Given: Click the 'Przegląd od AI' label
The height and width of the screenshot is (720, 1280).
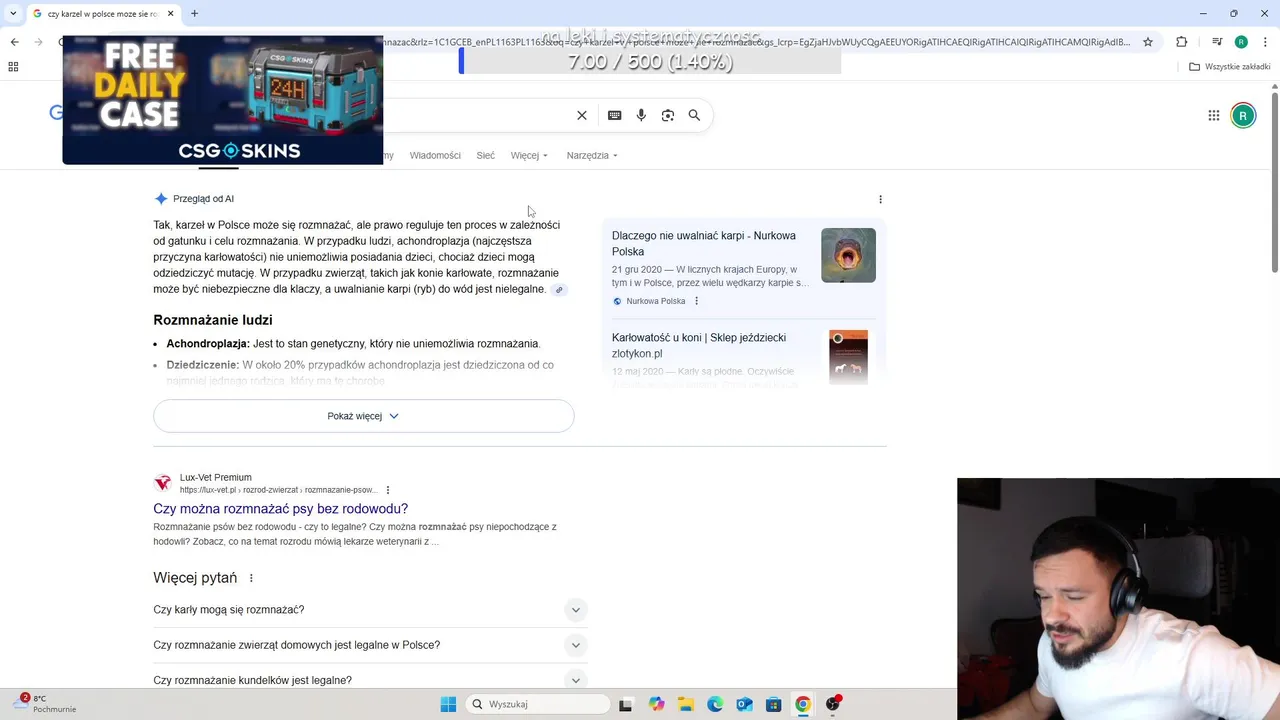Looking at the screenshot, I should tap(203, 199).
